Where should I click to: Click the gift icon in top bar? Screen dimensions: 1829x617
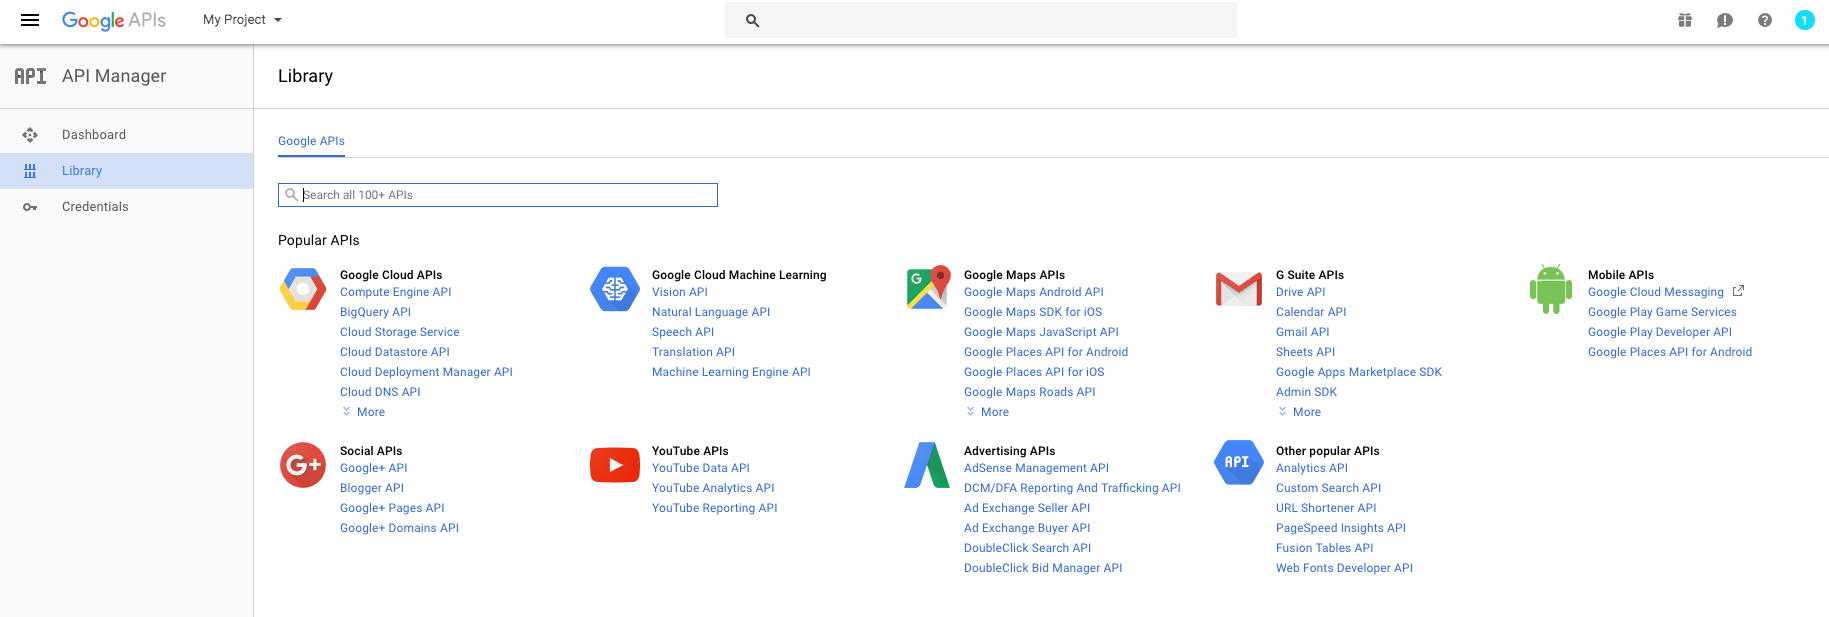click(x=1685, y=20)
